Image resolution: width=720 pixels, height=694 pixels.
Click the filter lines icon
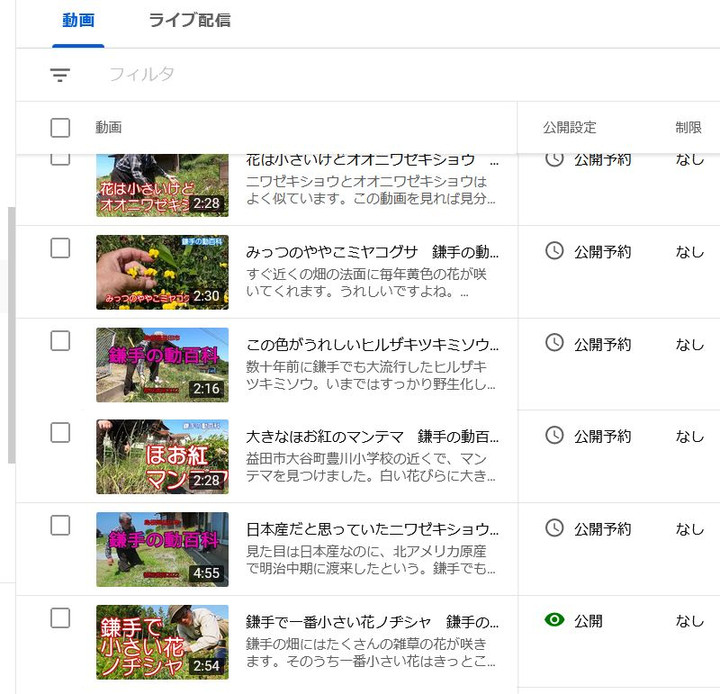(60, 75)
